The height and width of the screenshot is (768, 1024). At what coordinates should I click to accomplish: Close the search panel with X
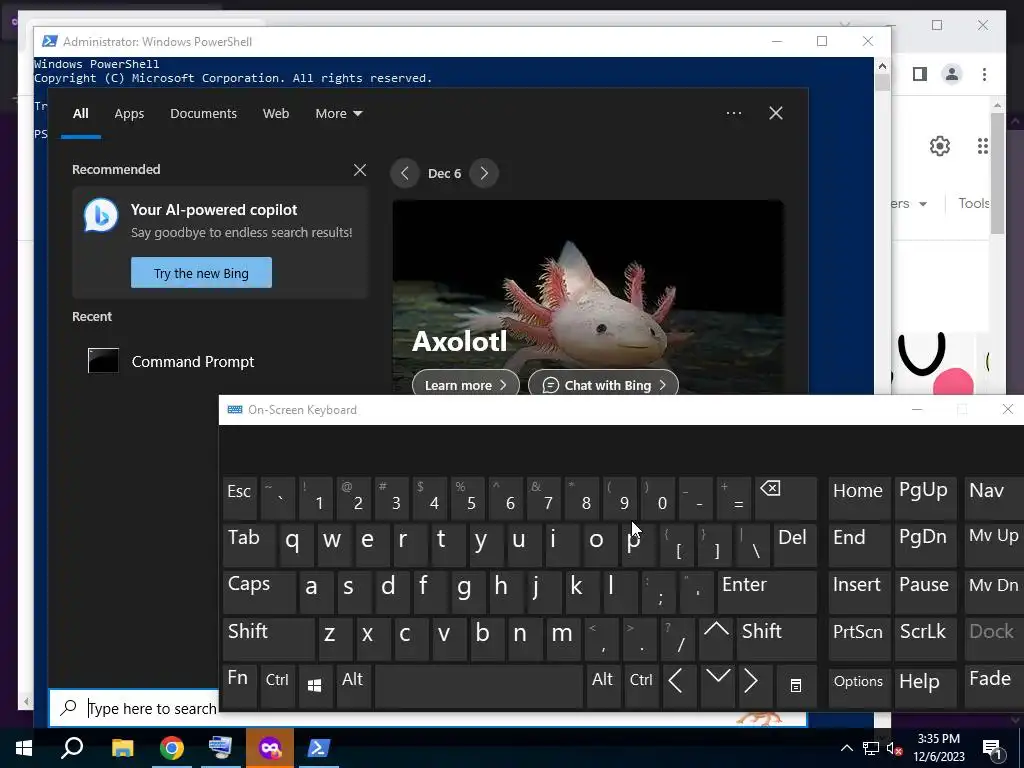tap(776, 114)
